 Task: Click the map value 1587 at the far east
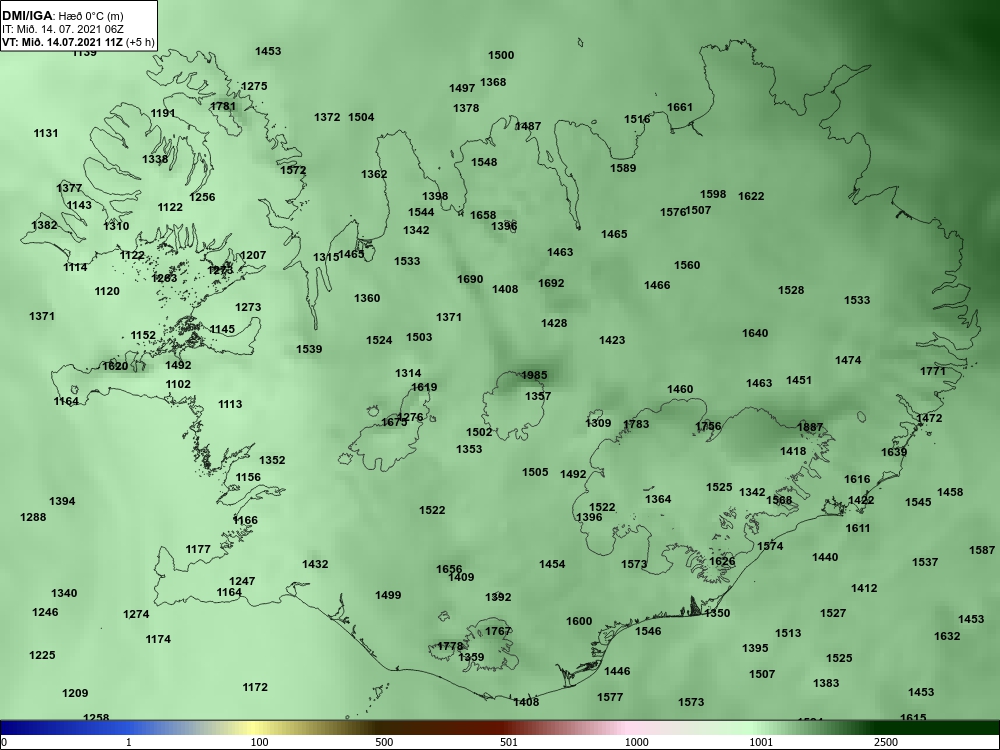point(982,550)
